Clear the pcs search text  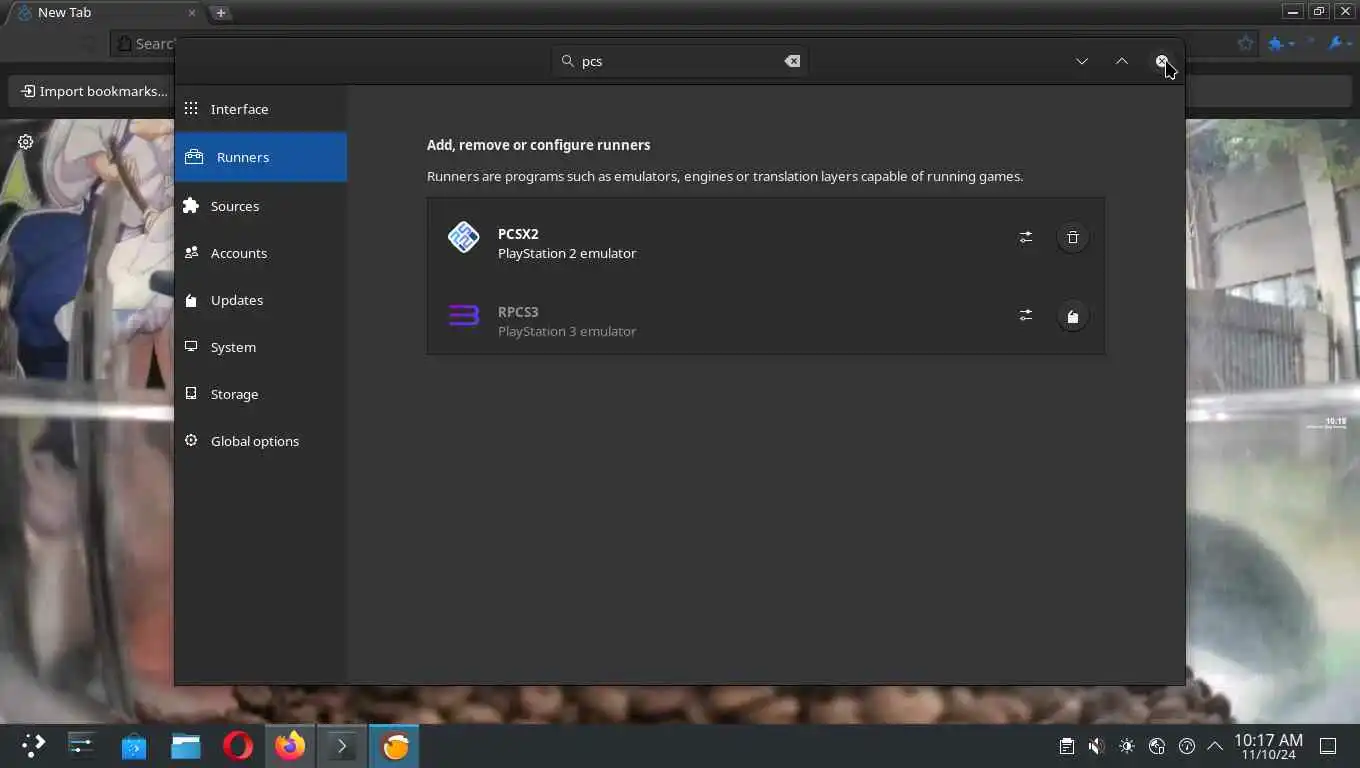pyautogui.click(x=792, y=61)
